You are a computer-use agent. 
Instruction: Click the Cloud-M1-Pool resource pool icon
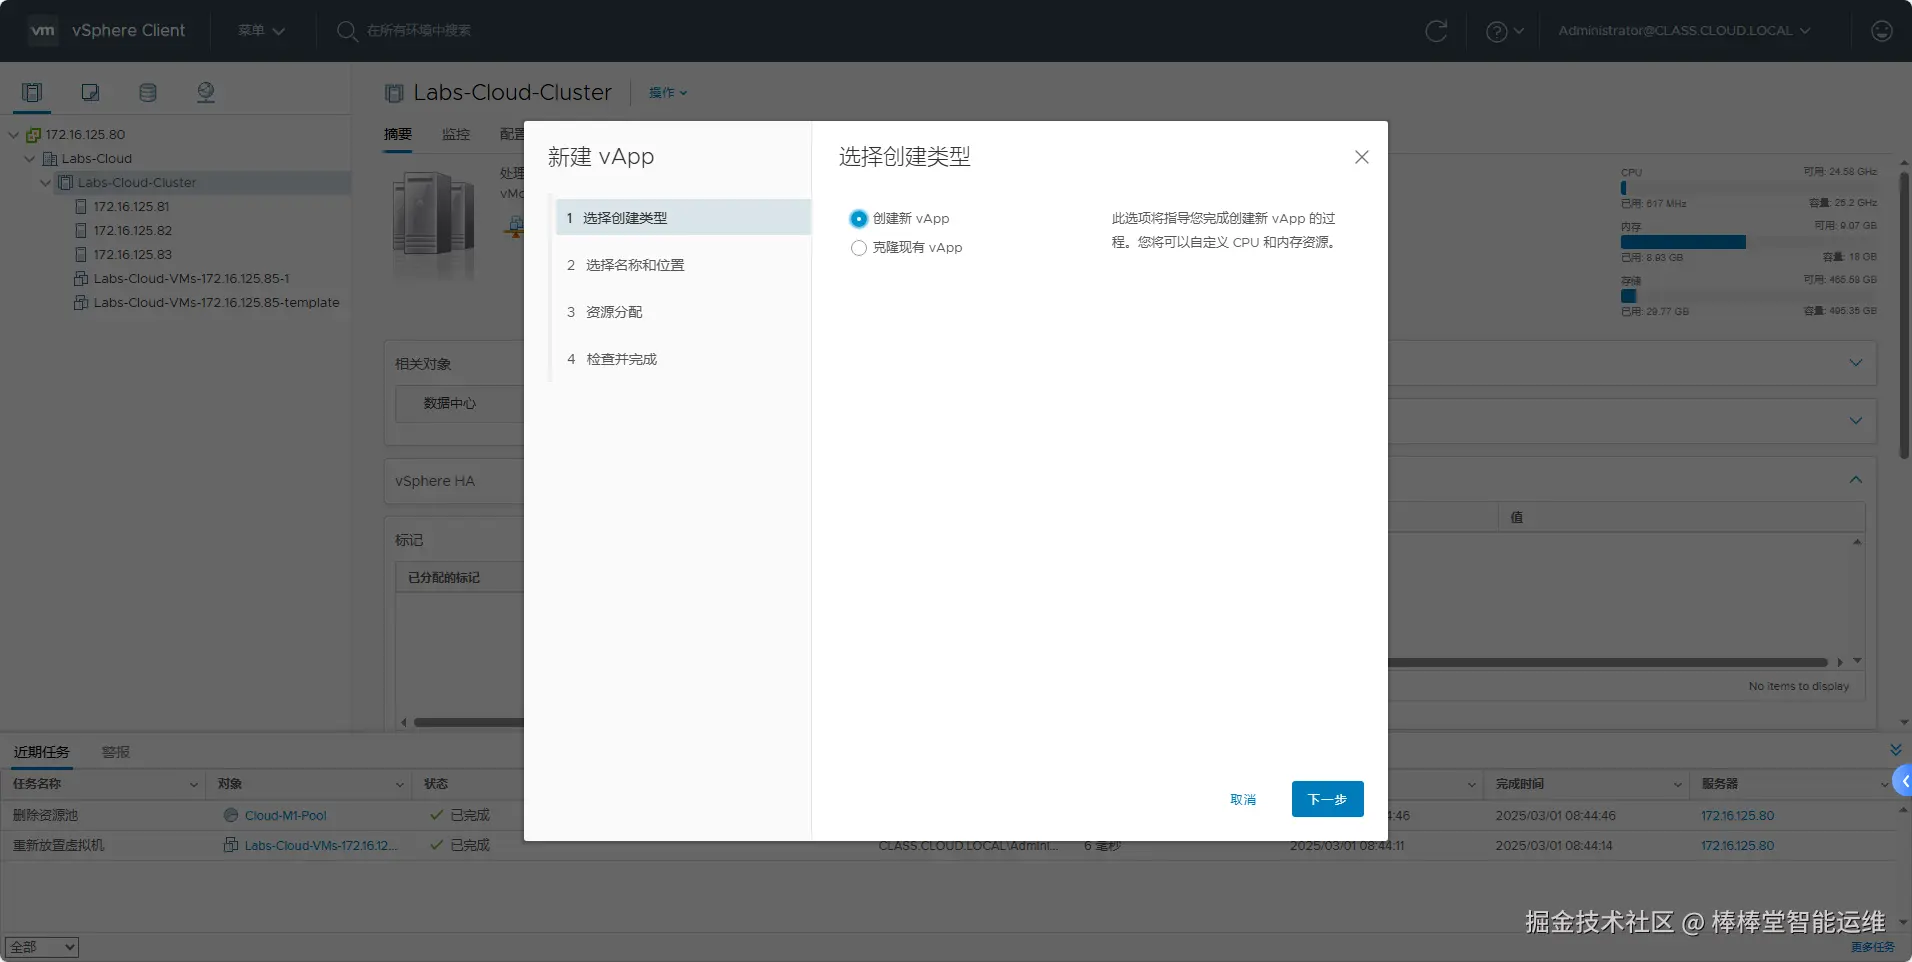231,815
